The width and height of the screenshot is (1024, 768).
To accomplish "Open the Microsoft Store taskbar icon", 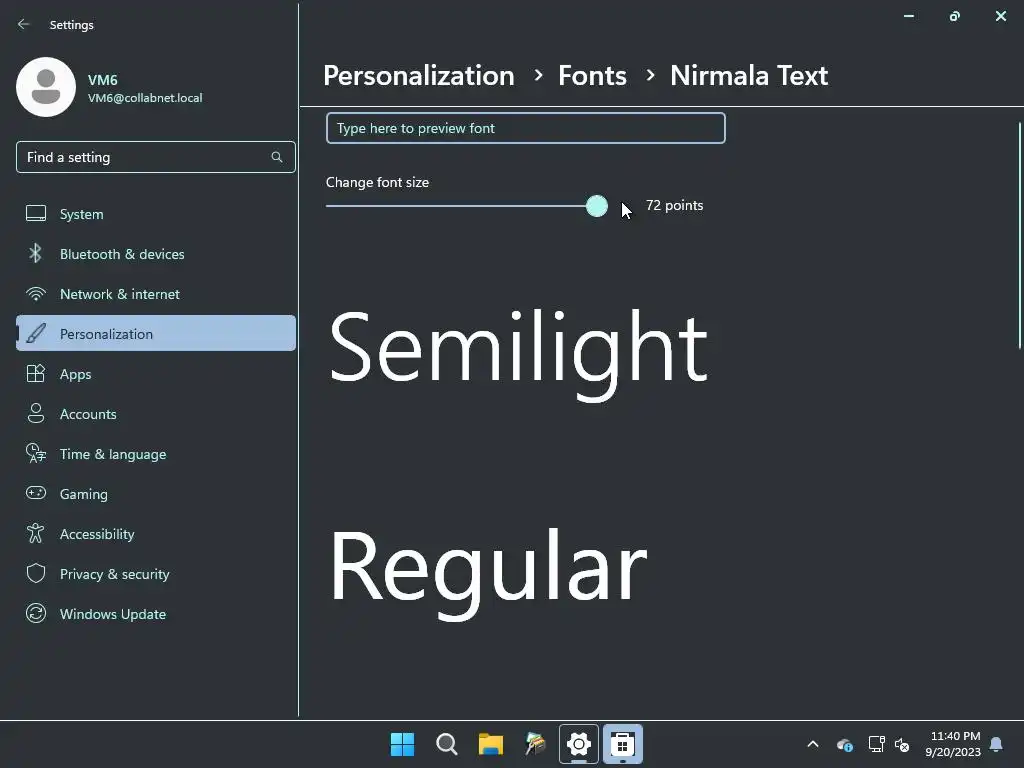I will click(622, 744).
